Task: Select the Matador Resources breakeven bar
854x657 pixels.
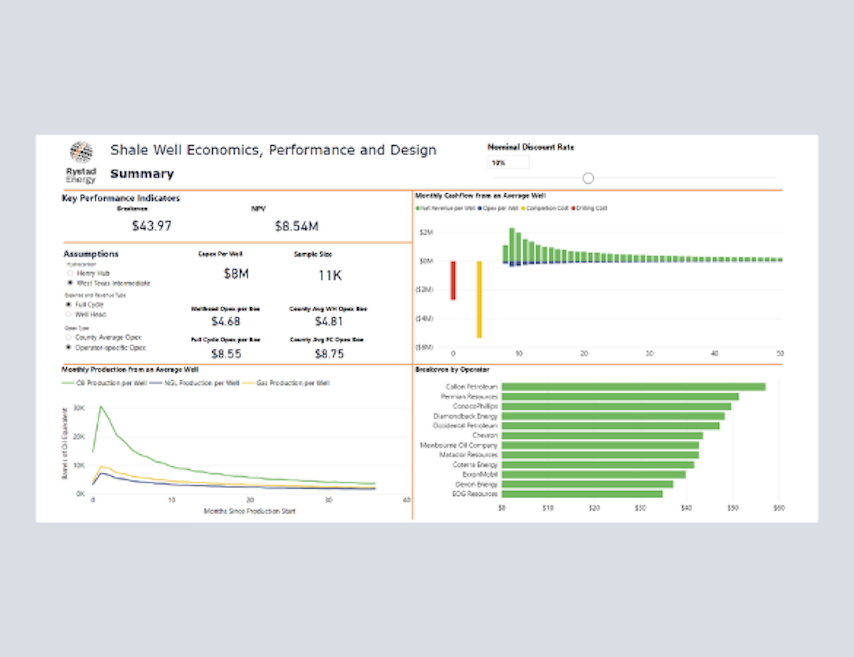Action: pyautogui.click(x=600, y=455)
